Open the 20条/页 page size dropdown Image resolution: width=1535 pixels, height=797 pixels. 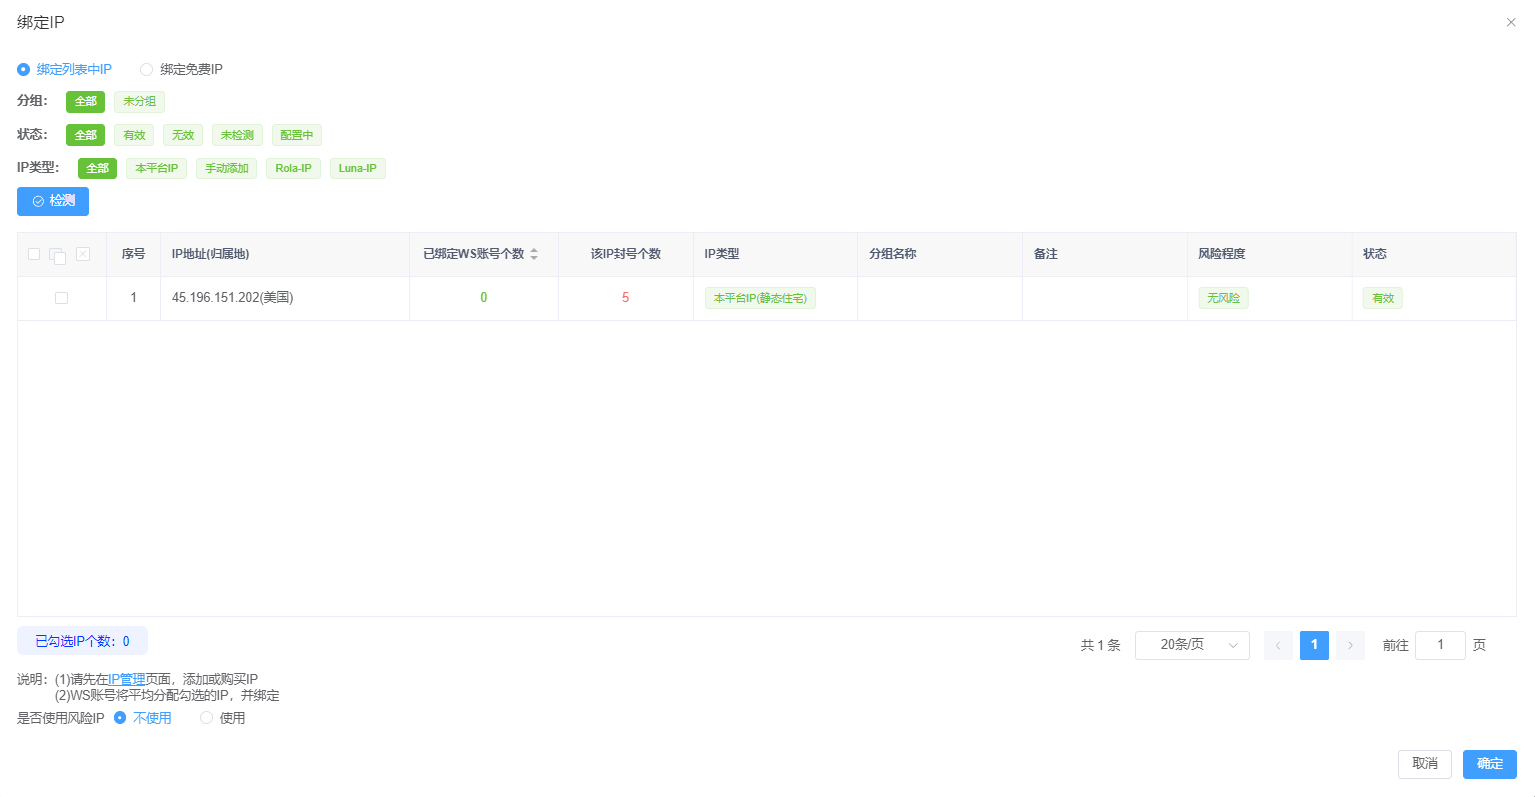click(1192, 645)
